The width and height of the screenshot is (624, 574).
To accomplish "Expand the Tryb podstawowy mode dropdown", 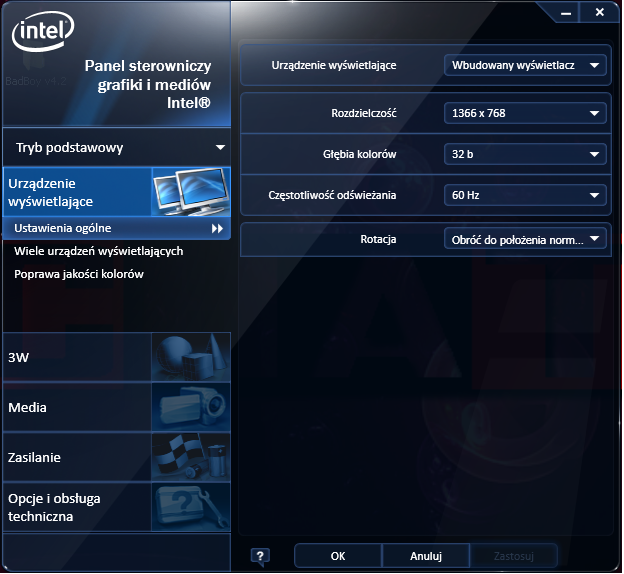I will click(117, 148).
